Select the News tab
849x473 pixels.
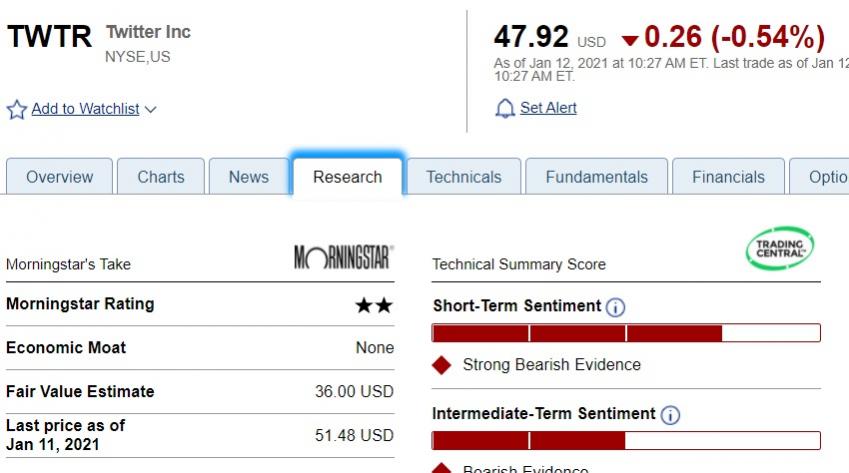248,177
